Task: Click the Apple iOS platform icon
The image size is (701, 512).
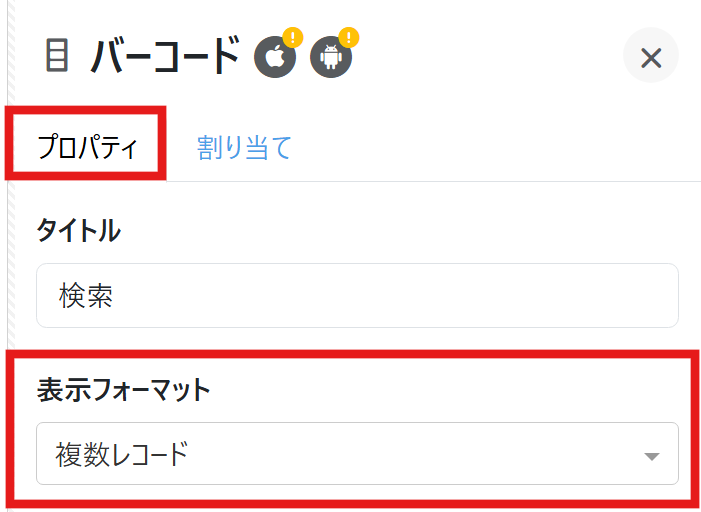Action: pyautogui.click(x=275, y=57)
